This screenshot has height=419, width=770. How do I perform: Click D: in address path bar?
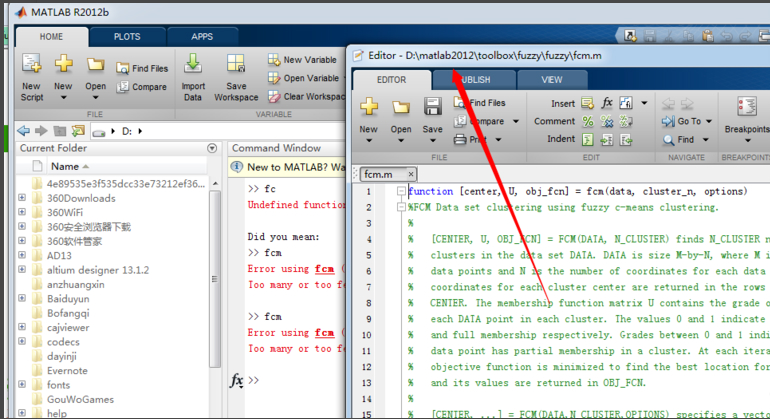127,131
